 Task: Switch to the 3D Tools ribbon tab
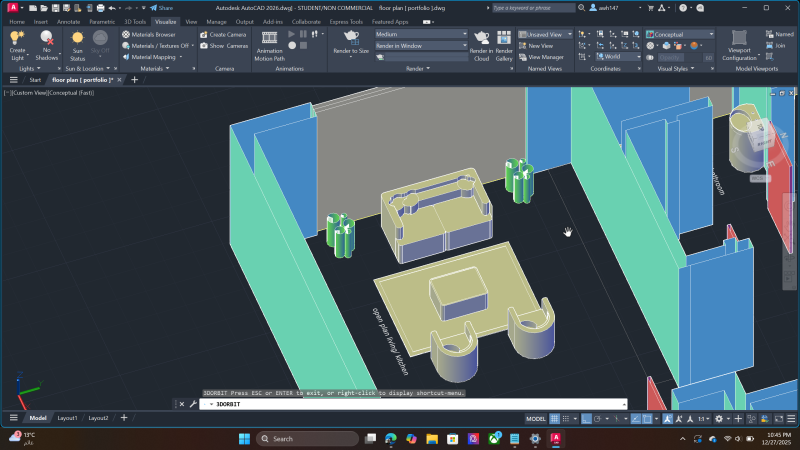[x=134, y=20]
